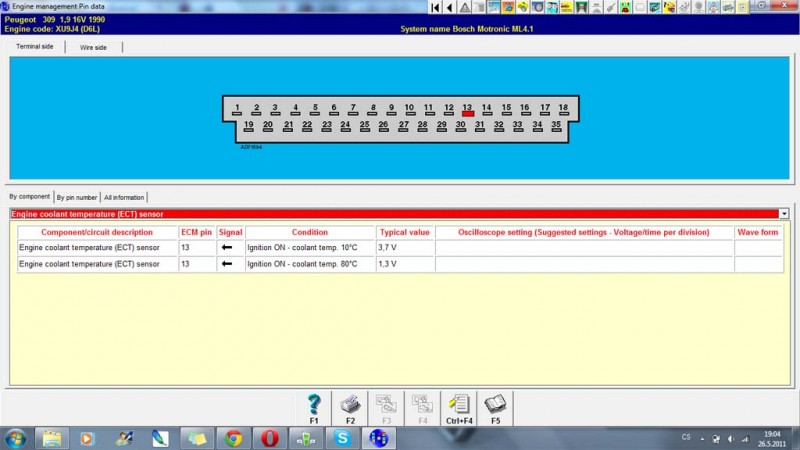Open Skype from the taskbar
This screenshot has width=800, height=450.
tap(342, 438)
